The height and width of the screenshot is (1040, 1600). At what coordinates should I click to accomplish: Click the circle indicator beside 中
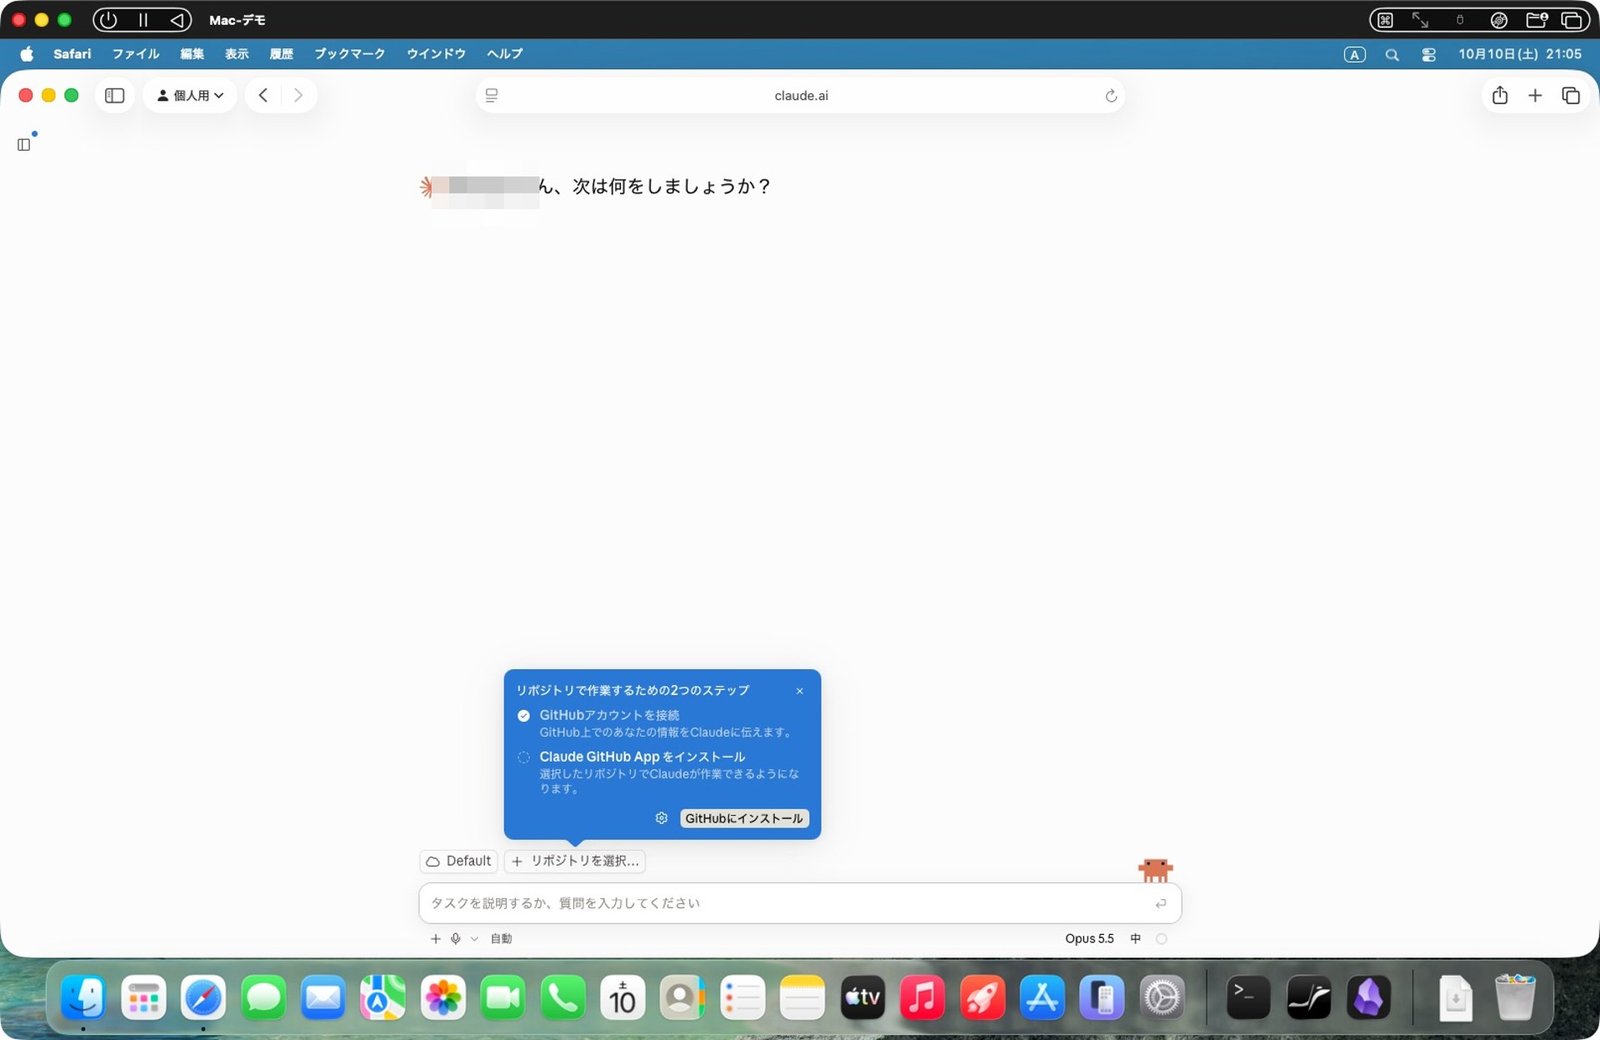(1161, 939)
